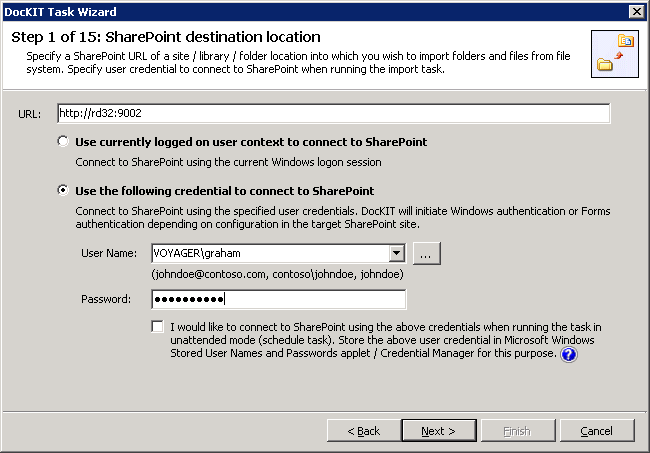Click the folder import wizard icon
The height and width of the screenshot is (453, 650).
(x=613, y=53)
